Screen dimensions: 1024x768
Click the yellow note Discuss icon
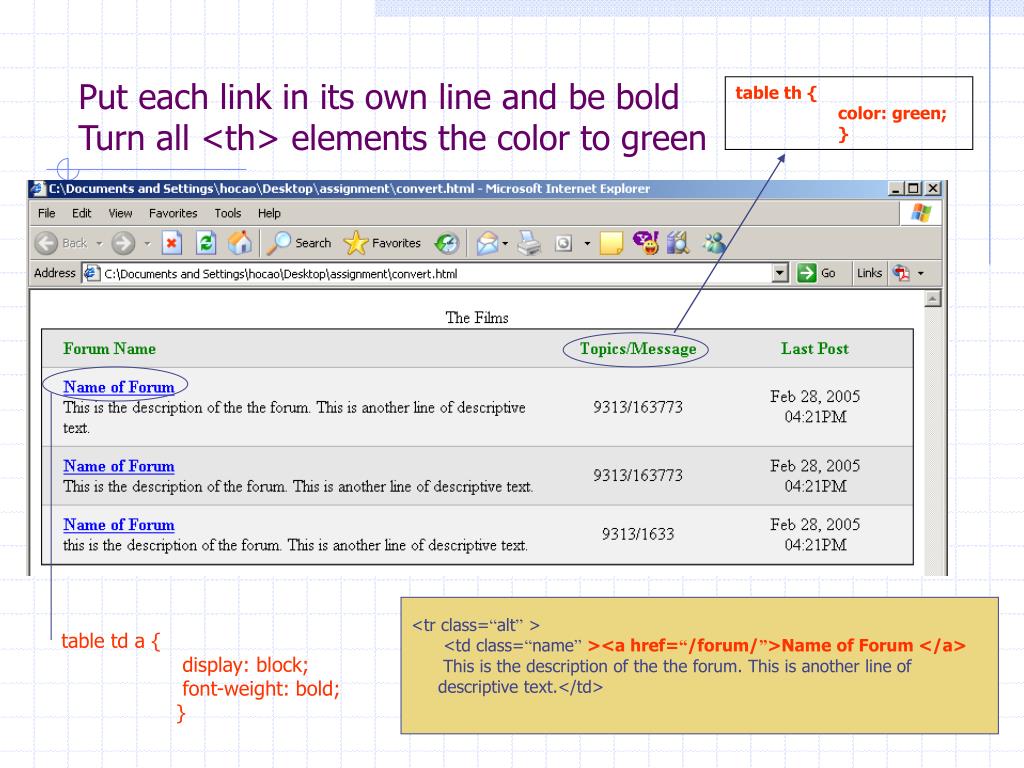click(611, 243)
